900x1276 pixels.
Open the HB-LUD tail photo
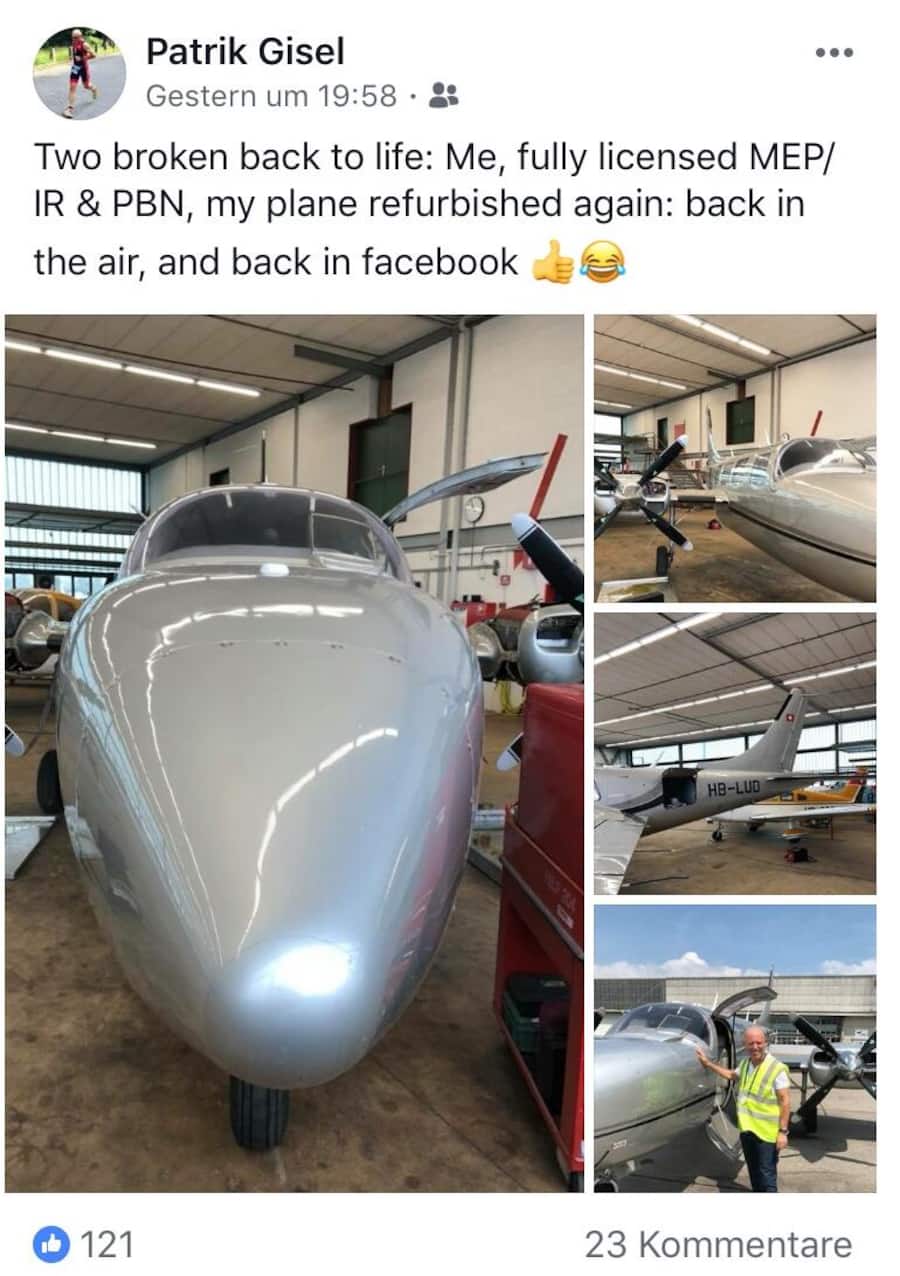tap(735, 753)
